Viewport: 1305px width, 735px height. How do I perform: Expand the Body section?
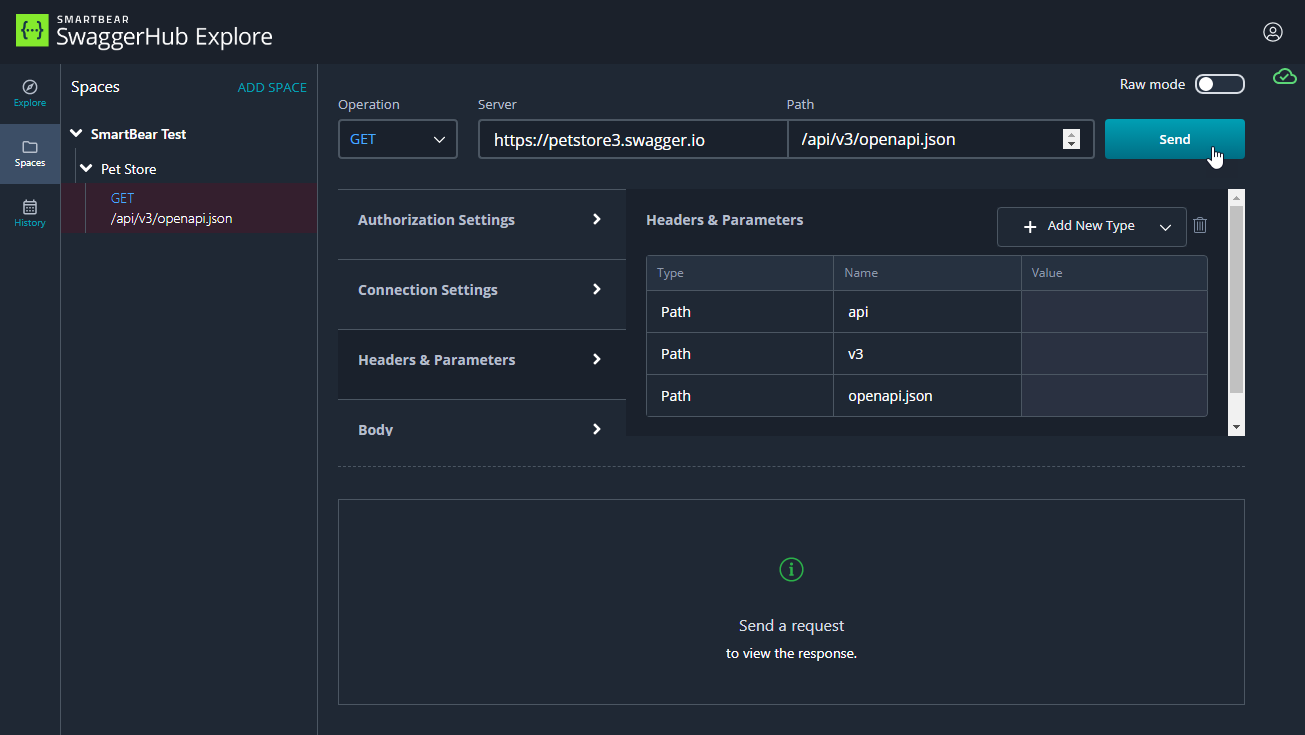(481, 428)
